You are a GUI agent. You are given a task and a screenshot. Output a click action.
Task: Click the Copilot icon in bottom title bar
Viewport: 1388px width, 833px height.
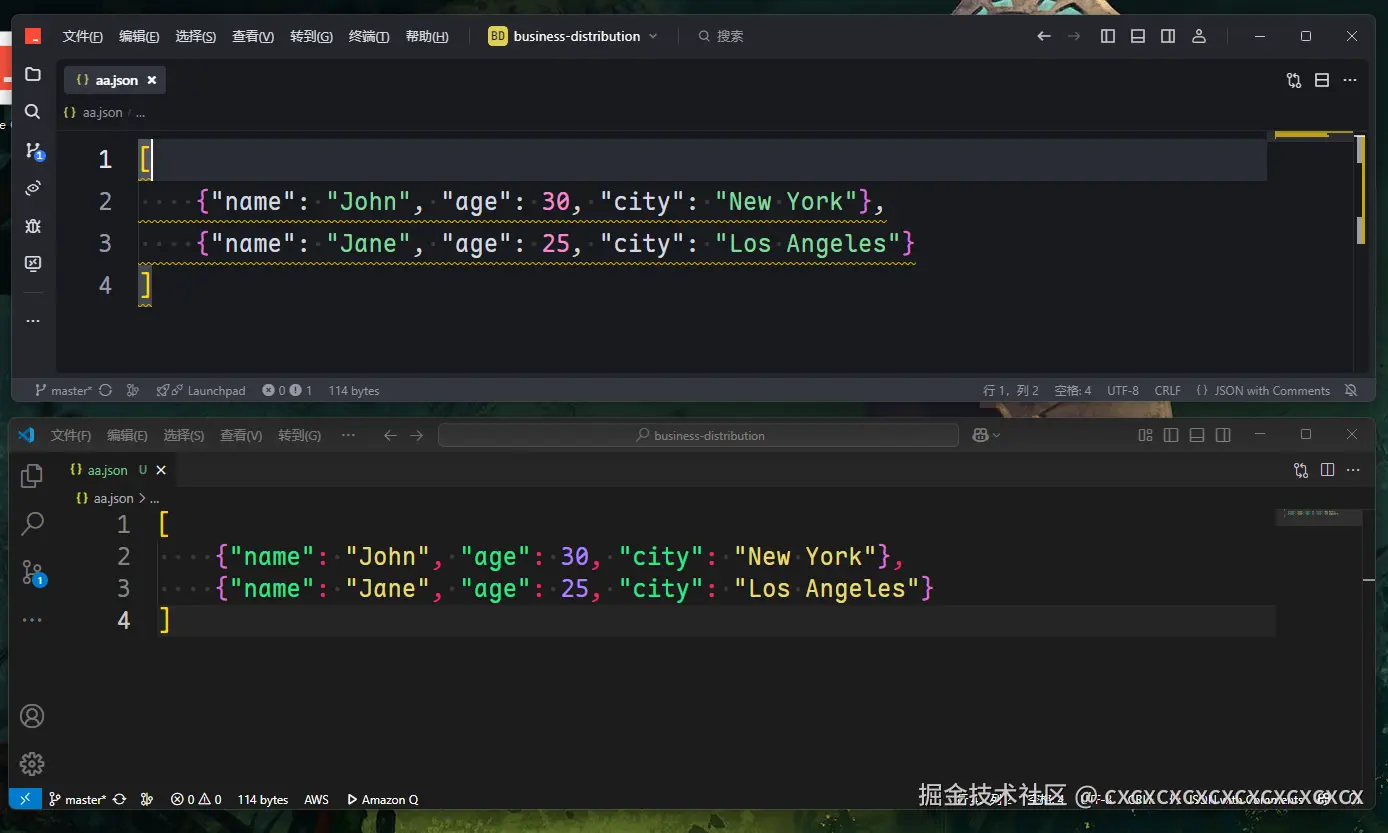click(x=981, y=435)
